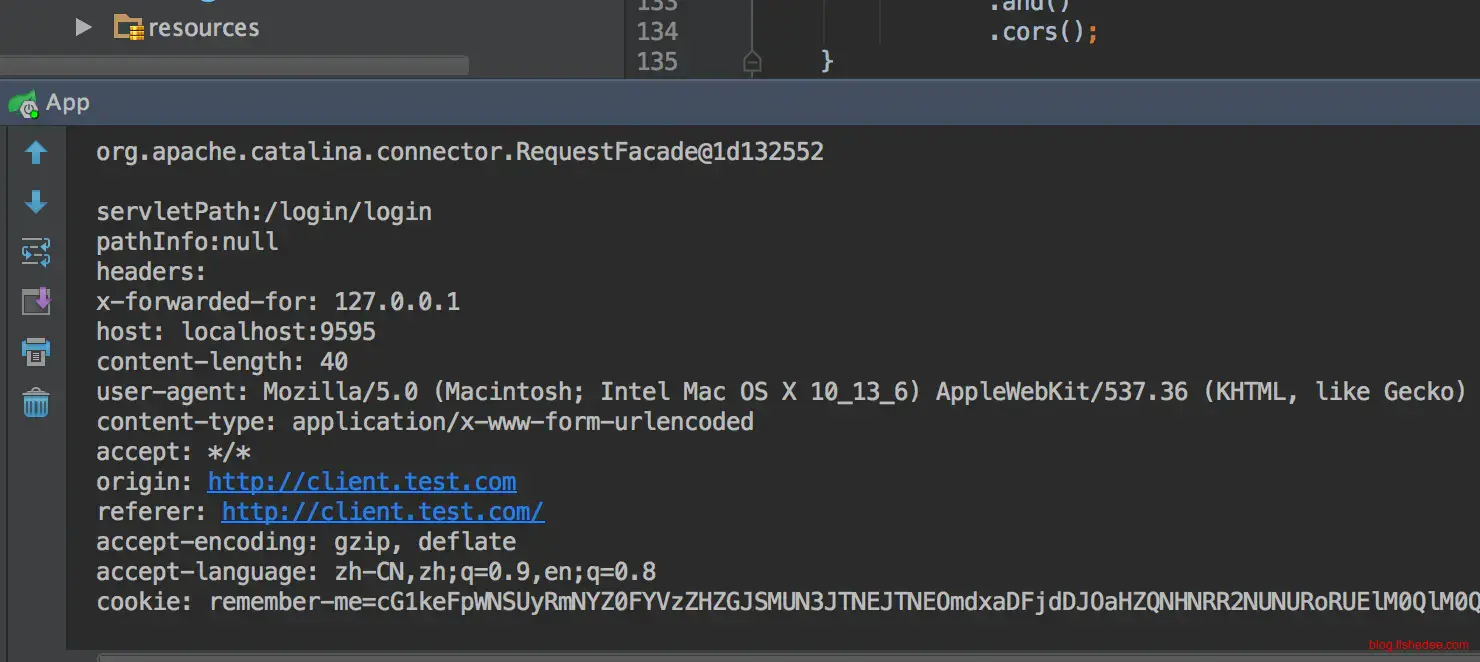Click the .cors() call in editor
This screenshot has height=662, width=1480.
[1036, 32]
